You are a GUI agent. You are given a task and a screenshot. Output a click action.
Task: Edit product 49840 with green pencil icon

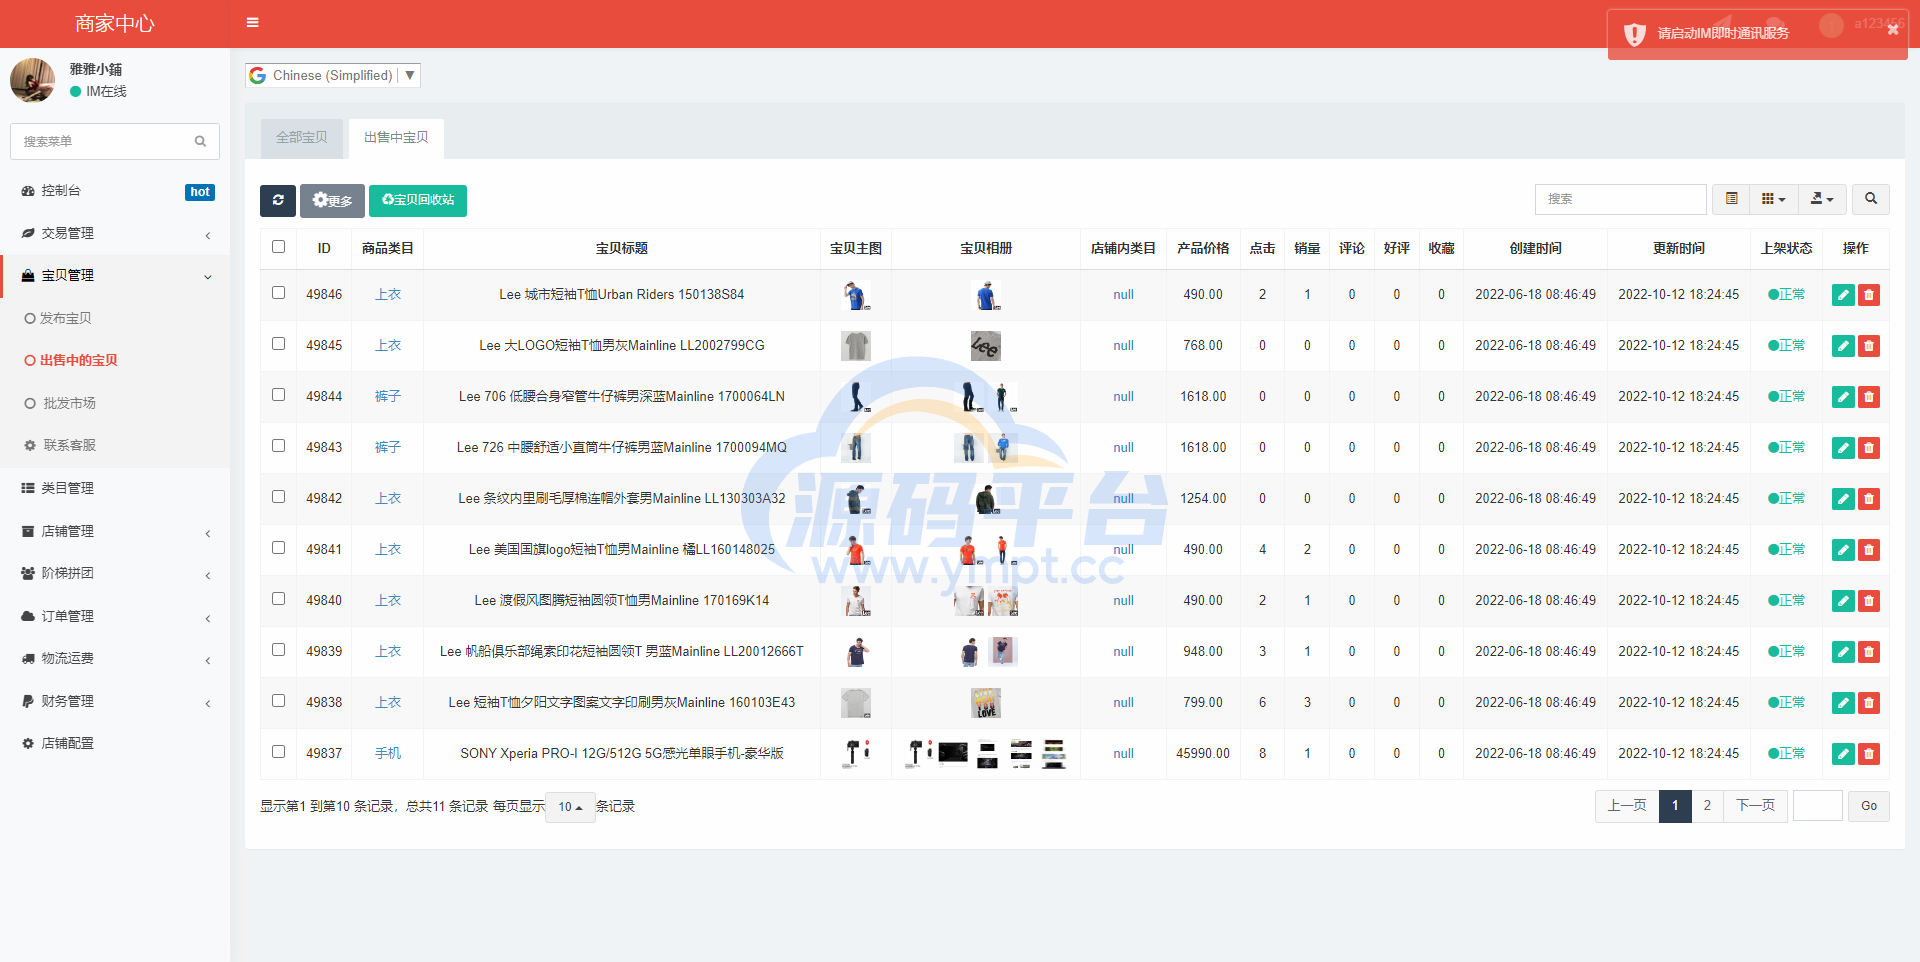click(x=1843, y=601)
